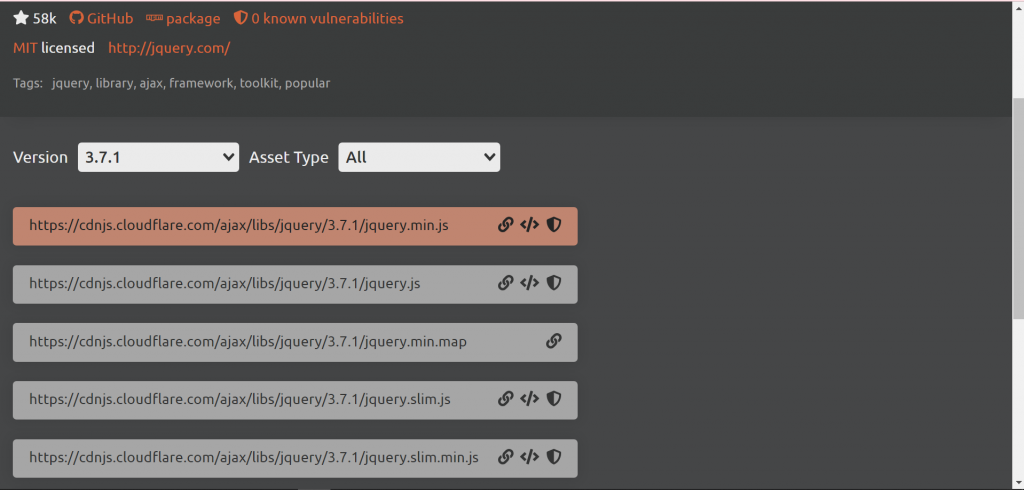Click the 0 known vulnerabilities link
This screenshot has width=1024, height=490.
click(319, 18)
